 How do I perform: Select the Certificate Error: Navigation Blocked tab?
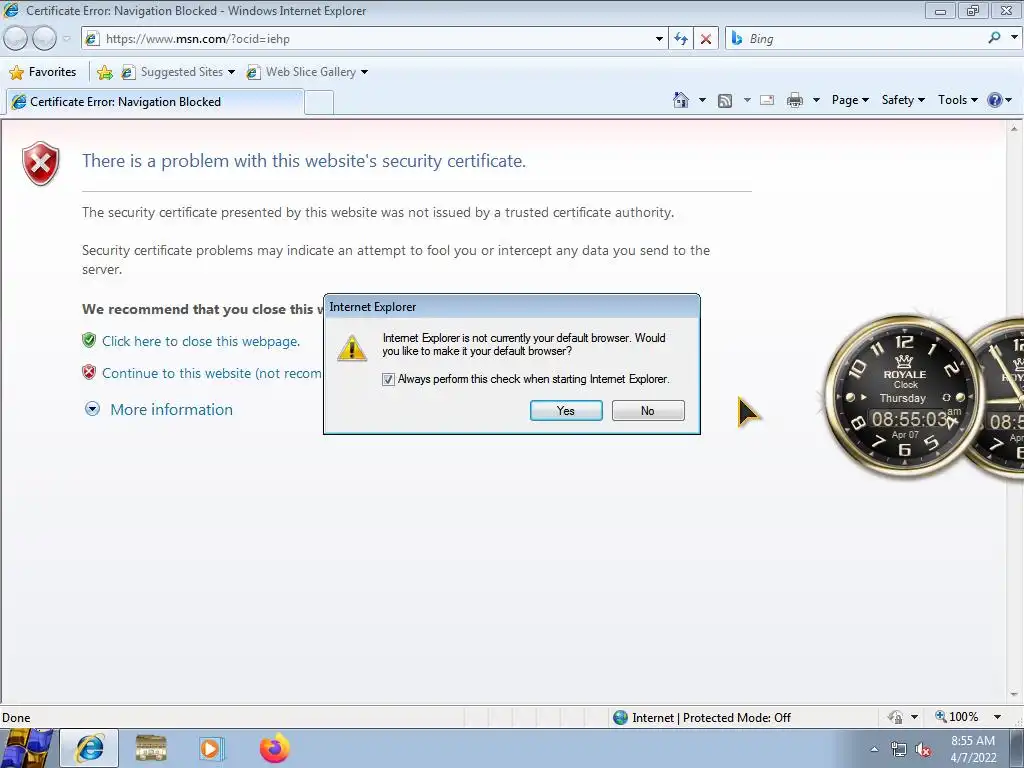coord(155,102)
